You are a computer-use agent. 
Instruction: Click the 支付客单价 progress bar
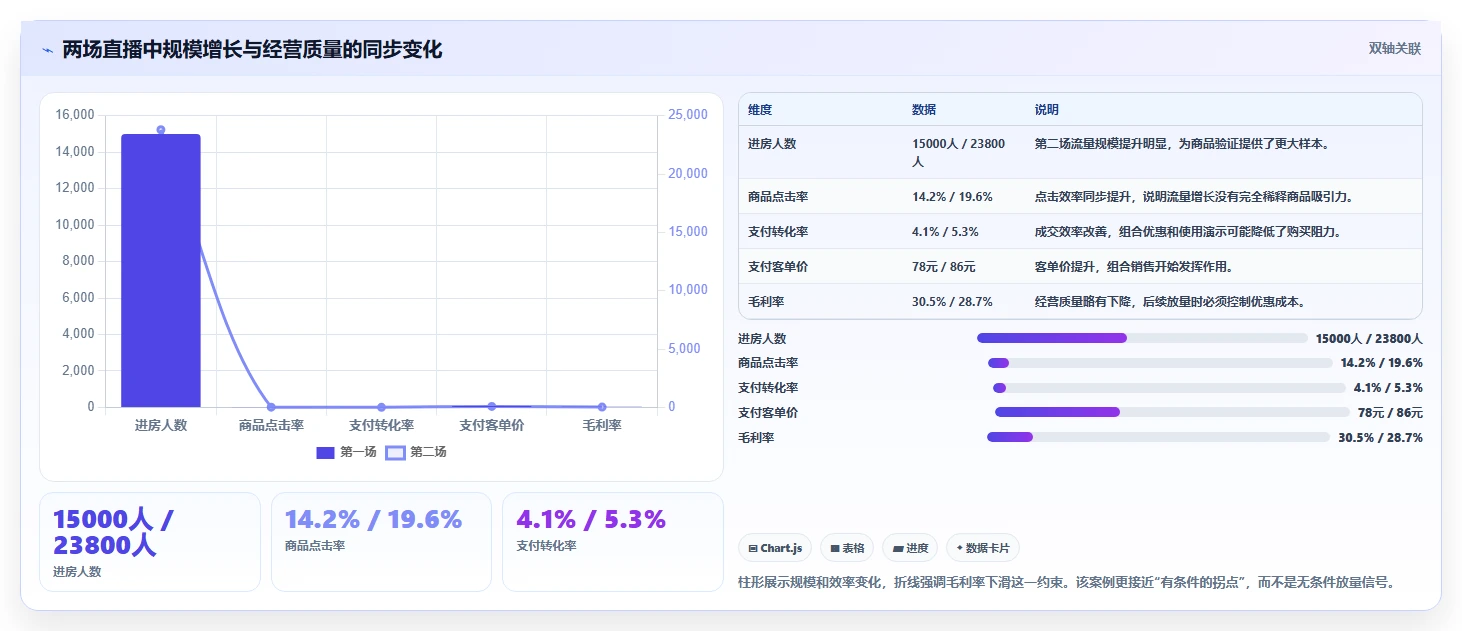(1172, 412)
